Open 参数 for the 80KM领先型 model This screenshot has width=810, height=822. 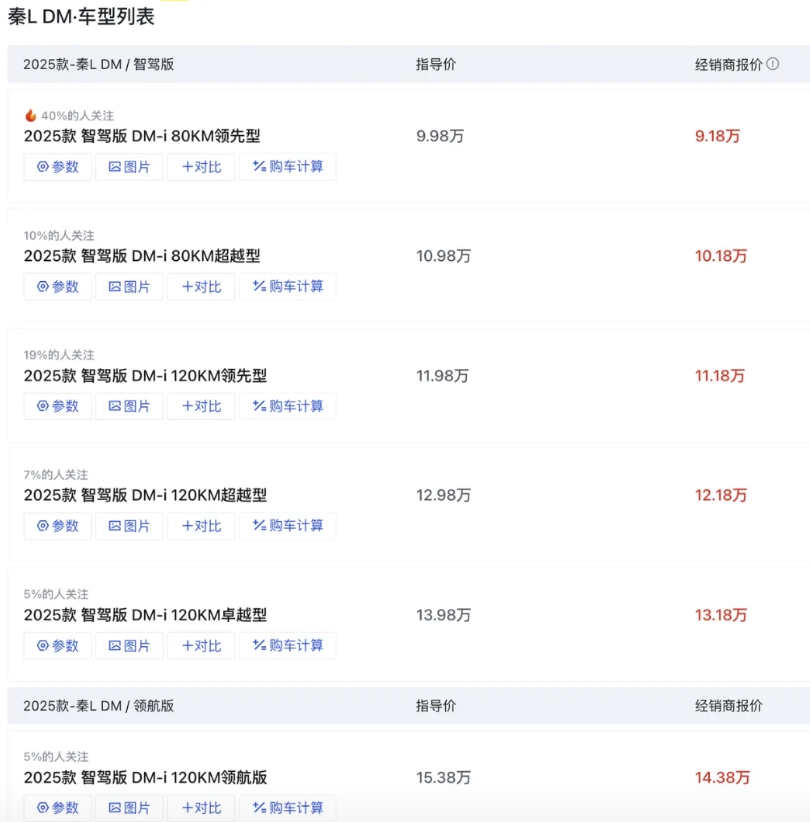pos(58,167)
